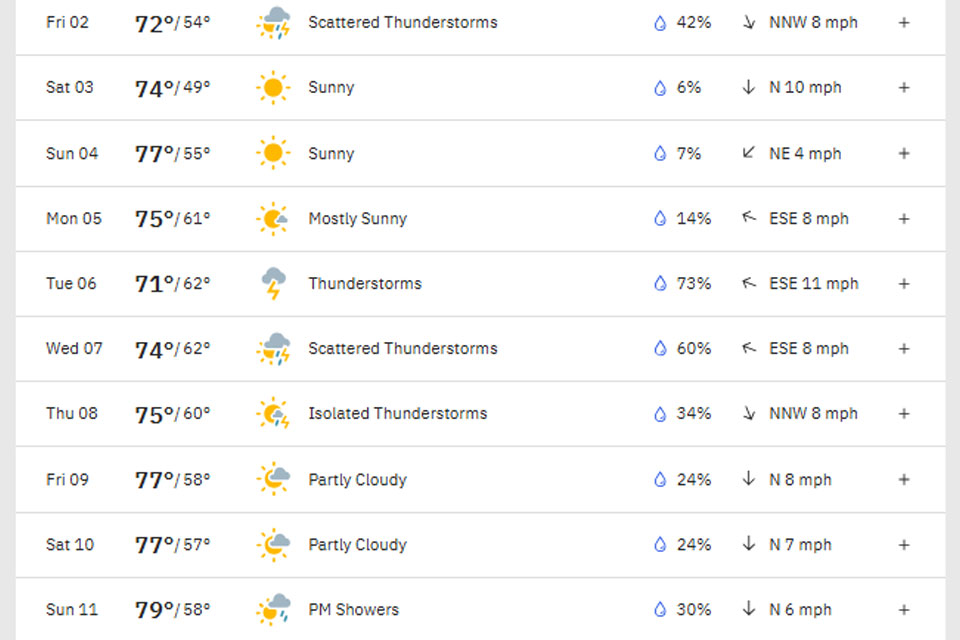Click the mostly sunny icon for Mon 05
This screenshot has width=960, height=640.
(273, 219)
